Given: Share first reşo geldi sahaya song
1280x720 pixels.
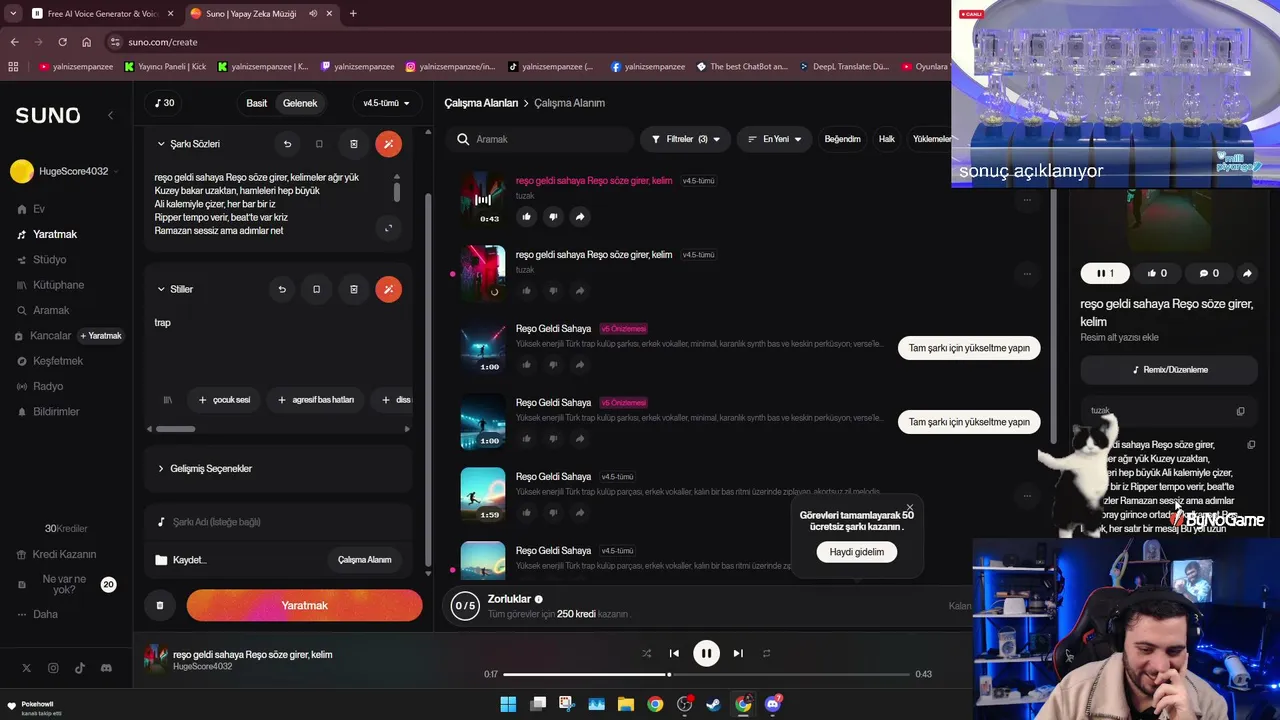Looking at the screenshot, I should coord(580,217).
